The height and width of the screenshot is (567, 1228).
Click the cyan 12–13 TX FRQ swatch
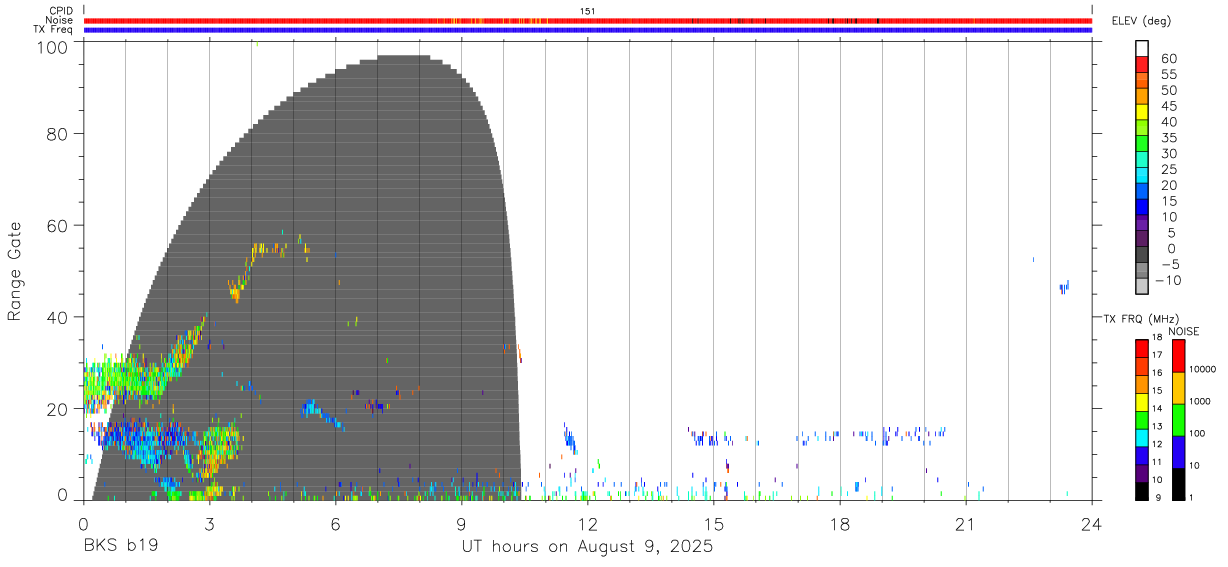pos(1142,438)
